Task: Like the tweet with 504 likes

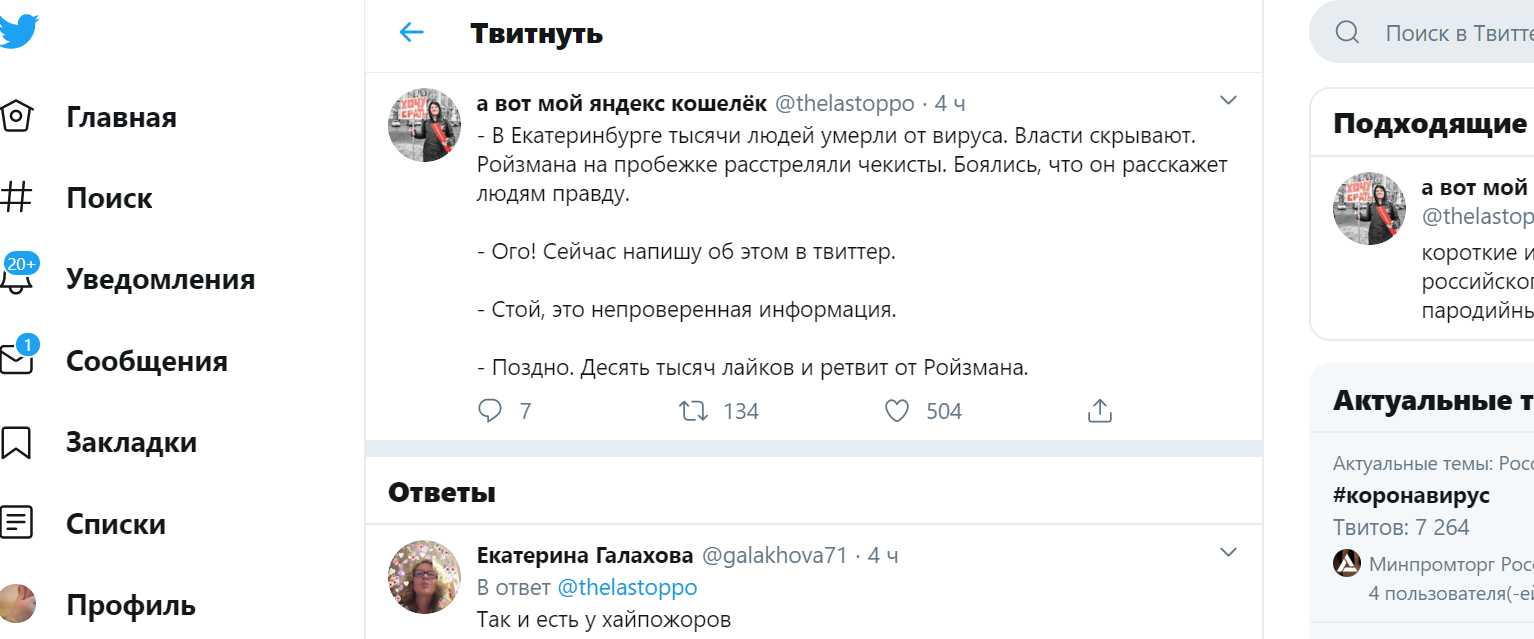Action: coord(897,411)
